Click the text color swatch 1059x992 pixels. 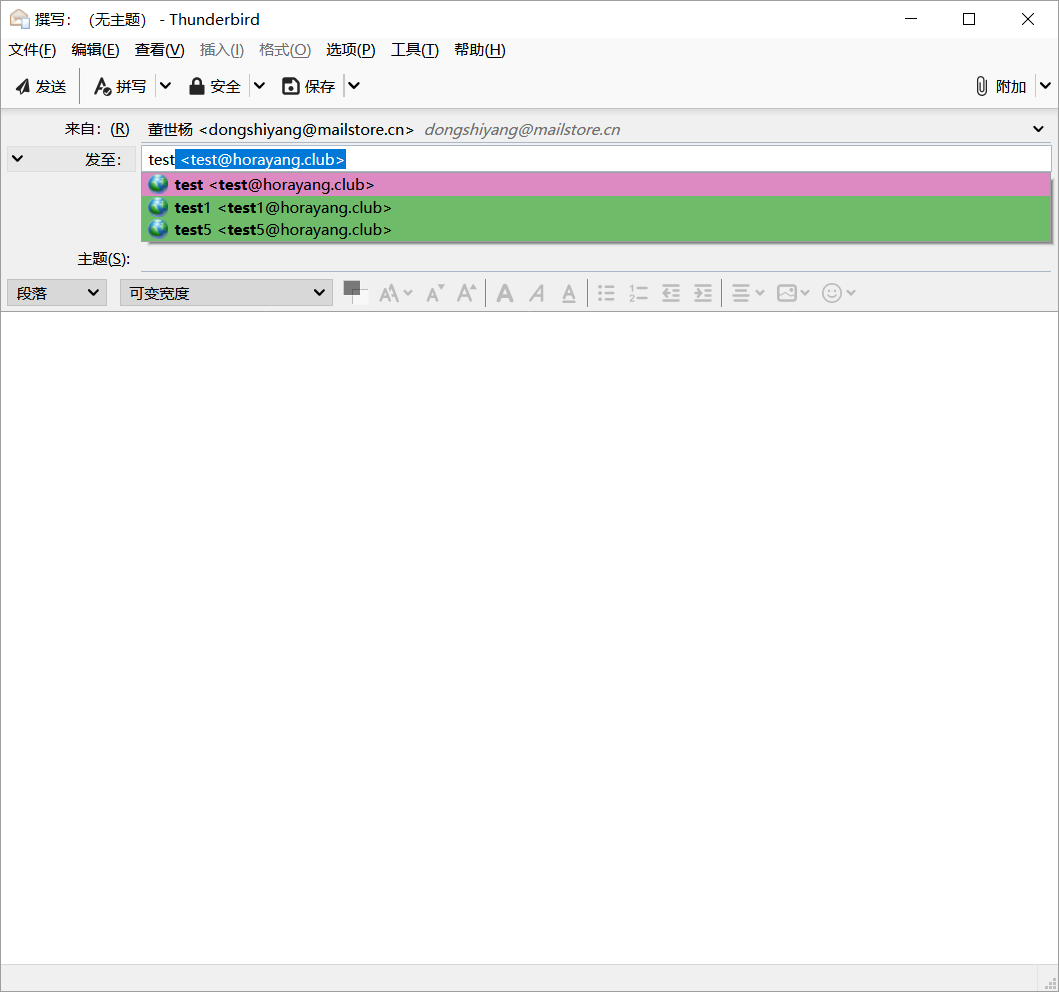pos(355,292)
